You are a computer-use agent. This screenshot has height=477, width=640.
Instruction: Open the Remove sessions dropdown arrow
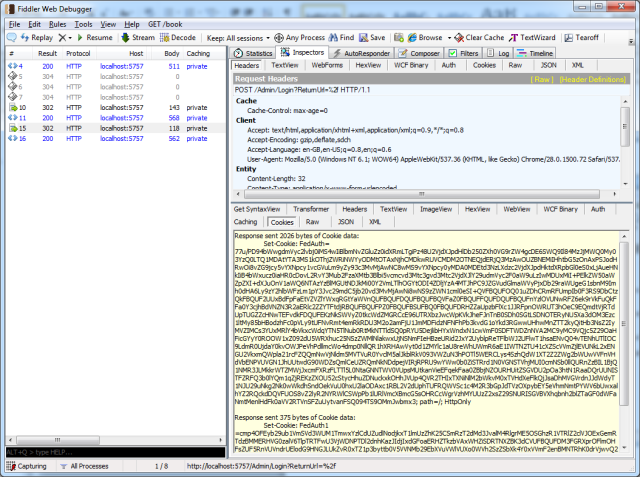(70, 38)
